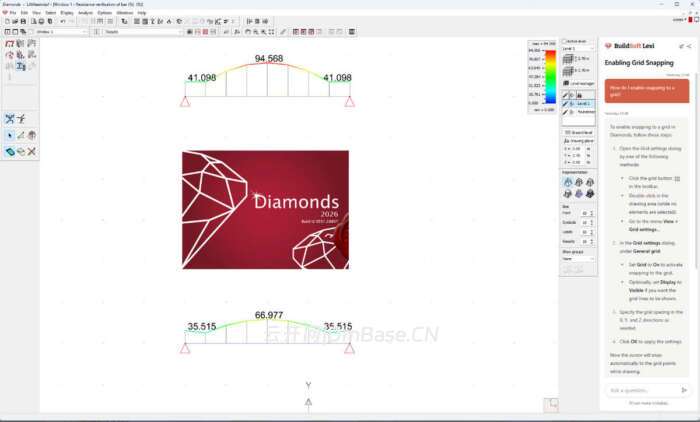Open the Window 1 dropdown in the toolbar
Image resolution: width=700 pixels, height=422 pixels.
61,32
